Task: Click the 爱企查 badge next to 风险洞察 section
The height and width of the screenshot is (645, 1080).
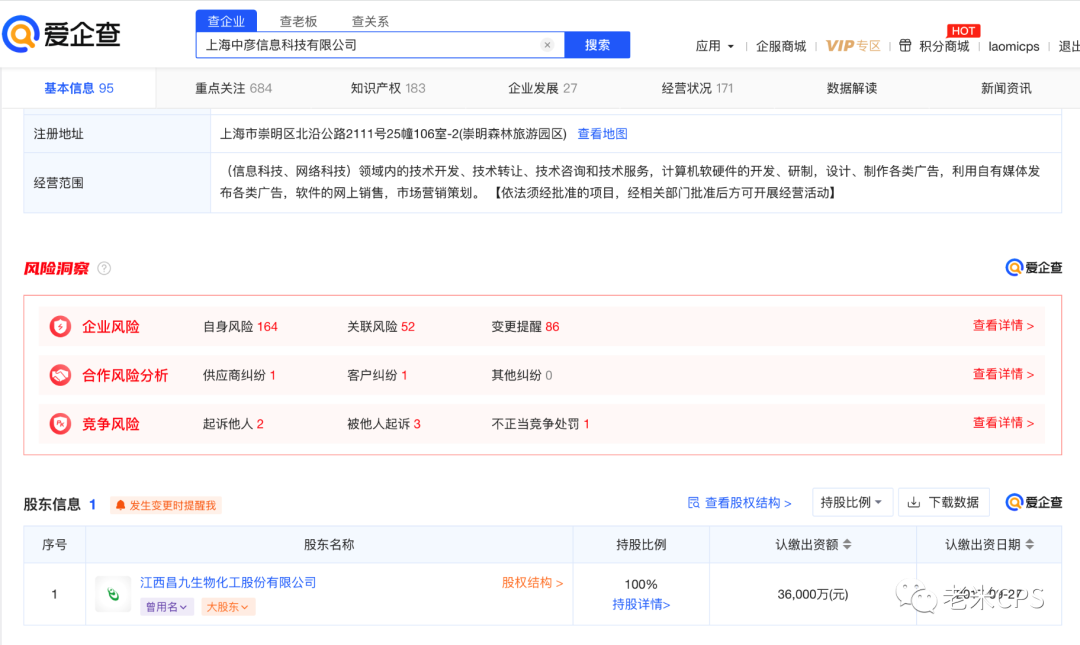Action: (x=1034, y=267)
